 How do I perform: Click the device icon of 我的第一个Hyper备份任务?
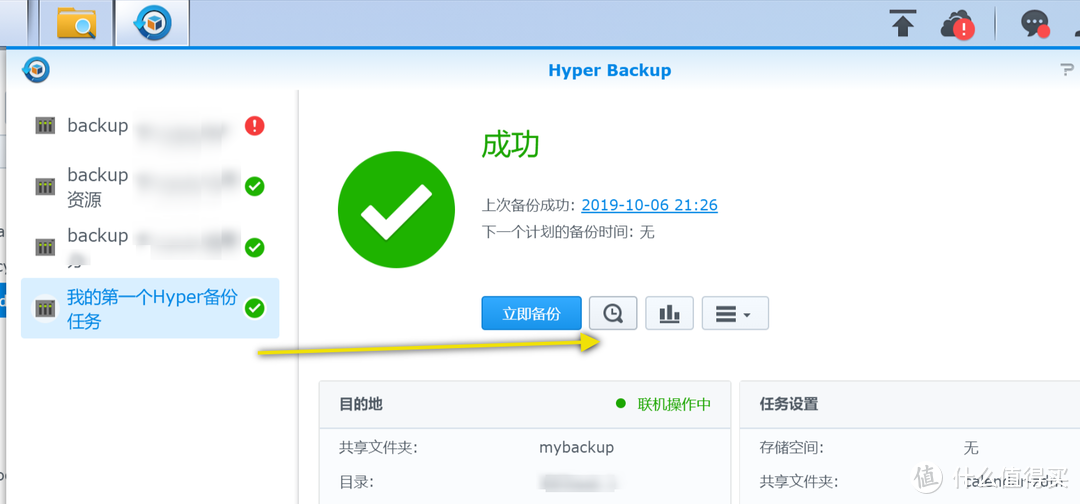45,308
